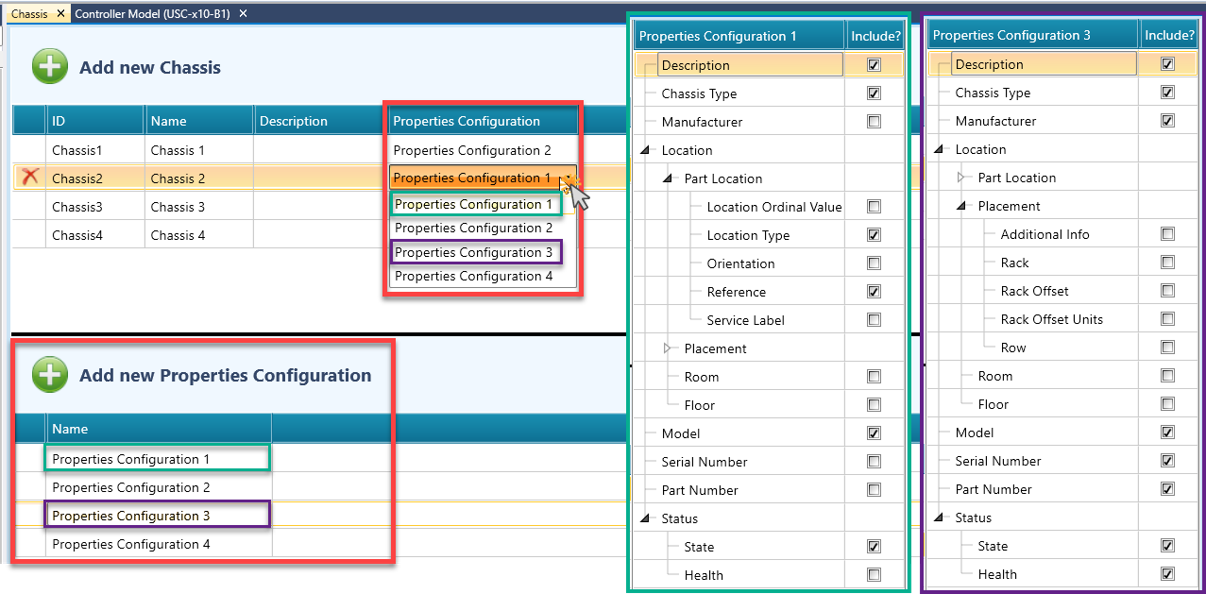The height and width of the screenshot is (595, 1207).
Task: Uncheck Chassis Type in Properties Configuration 3
Action: (1168, 92)
